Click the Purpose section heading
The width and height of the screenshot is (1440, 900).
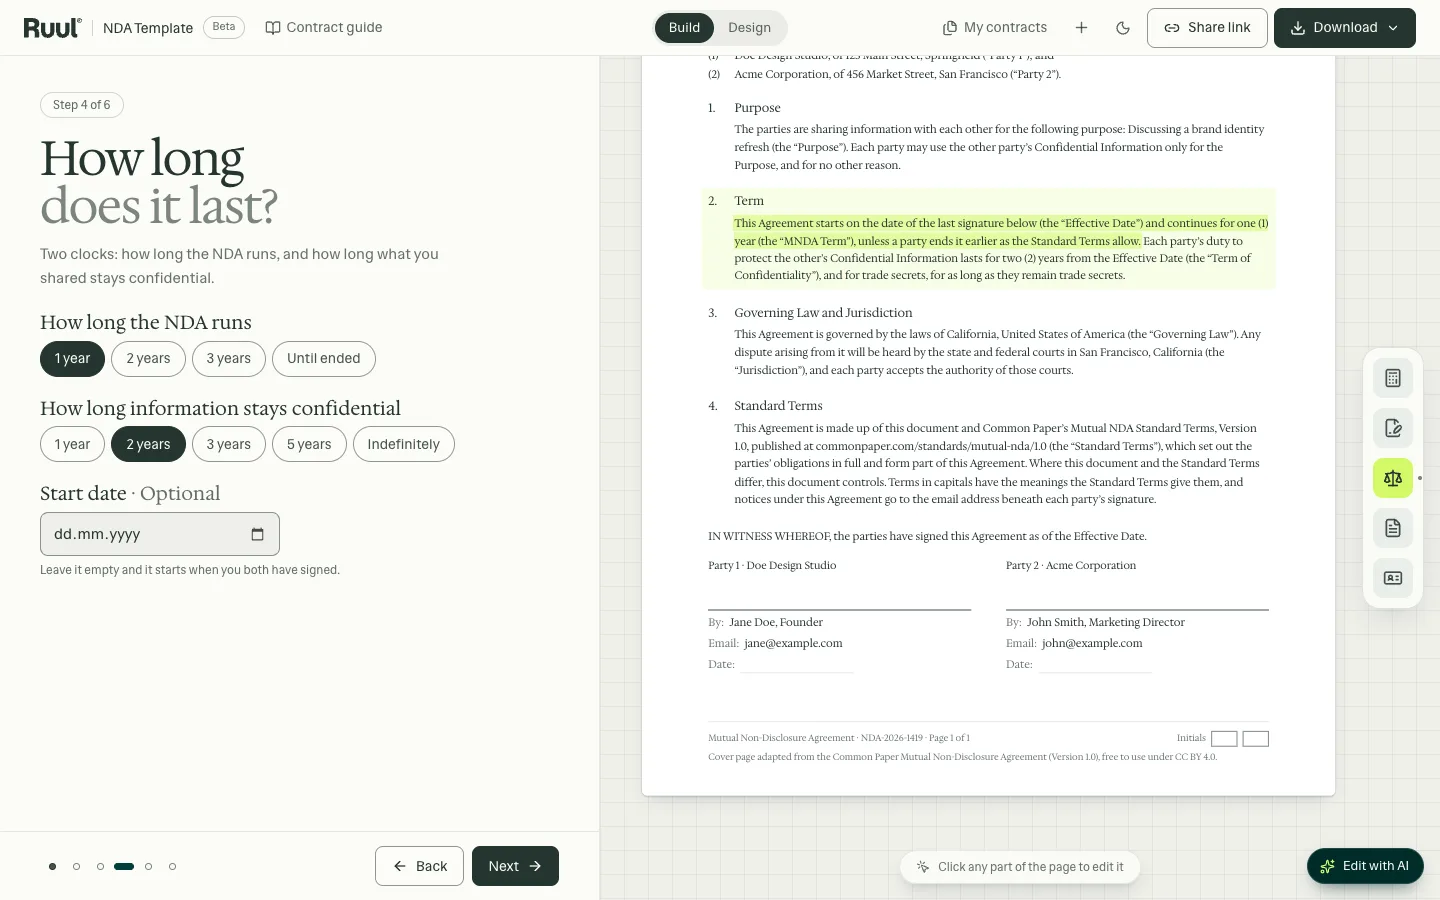(x=757, y=108)
